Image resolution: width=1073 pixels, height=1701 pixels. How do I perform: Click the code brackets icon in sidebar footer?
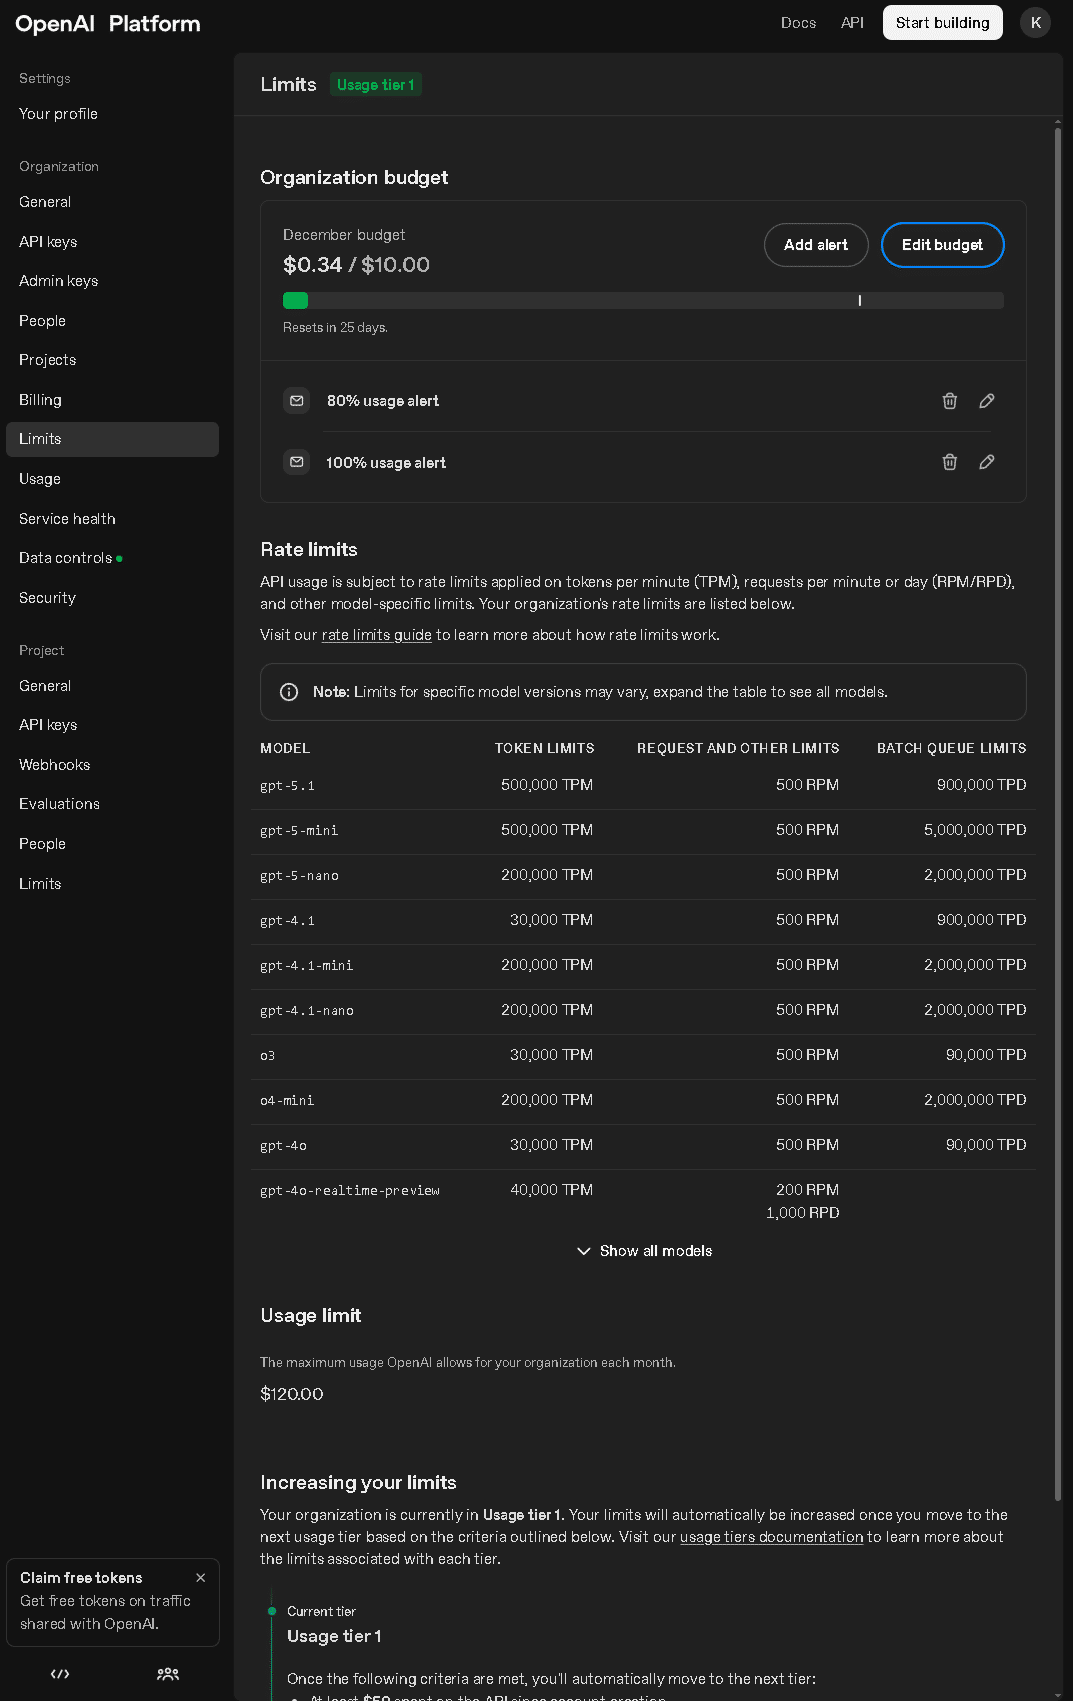(60, 1674)
